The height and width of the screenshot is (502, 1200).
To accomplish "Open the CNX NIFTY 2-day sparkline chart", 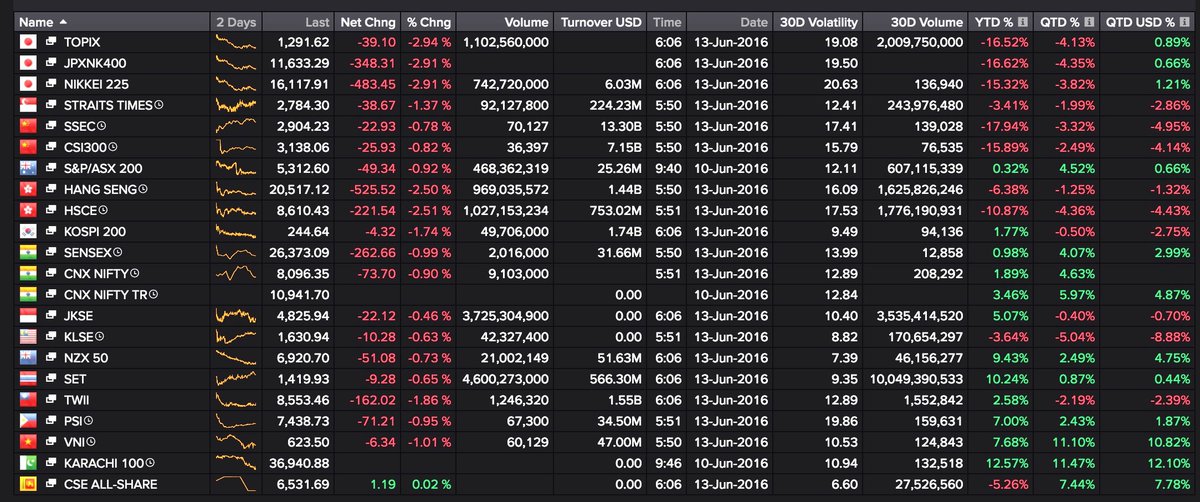I will (x=235, y=274).
